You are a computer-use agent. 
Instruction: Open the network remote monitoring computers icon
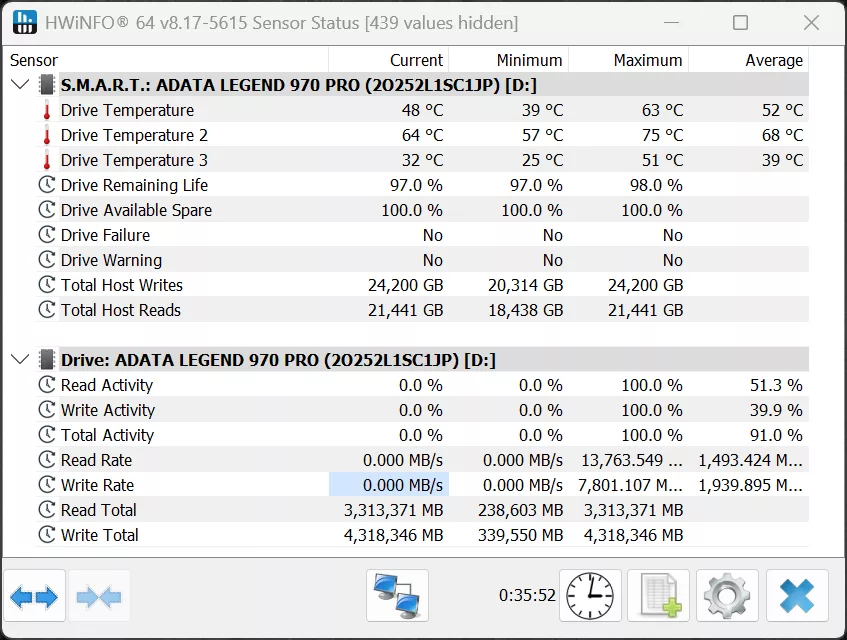tap(397, 596)
